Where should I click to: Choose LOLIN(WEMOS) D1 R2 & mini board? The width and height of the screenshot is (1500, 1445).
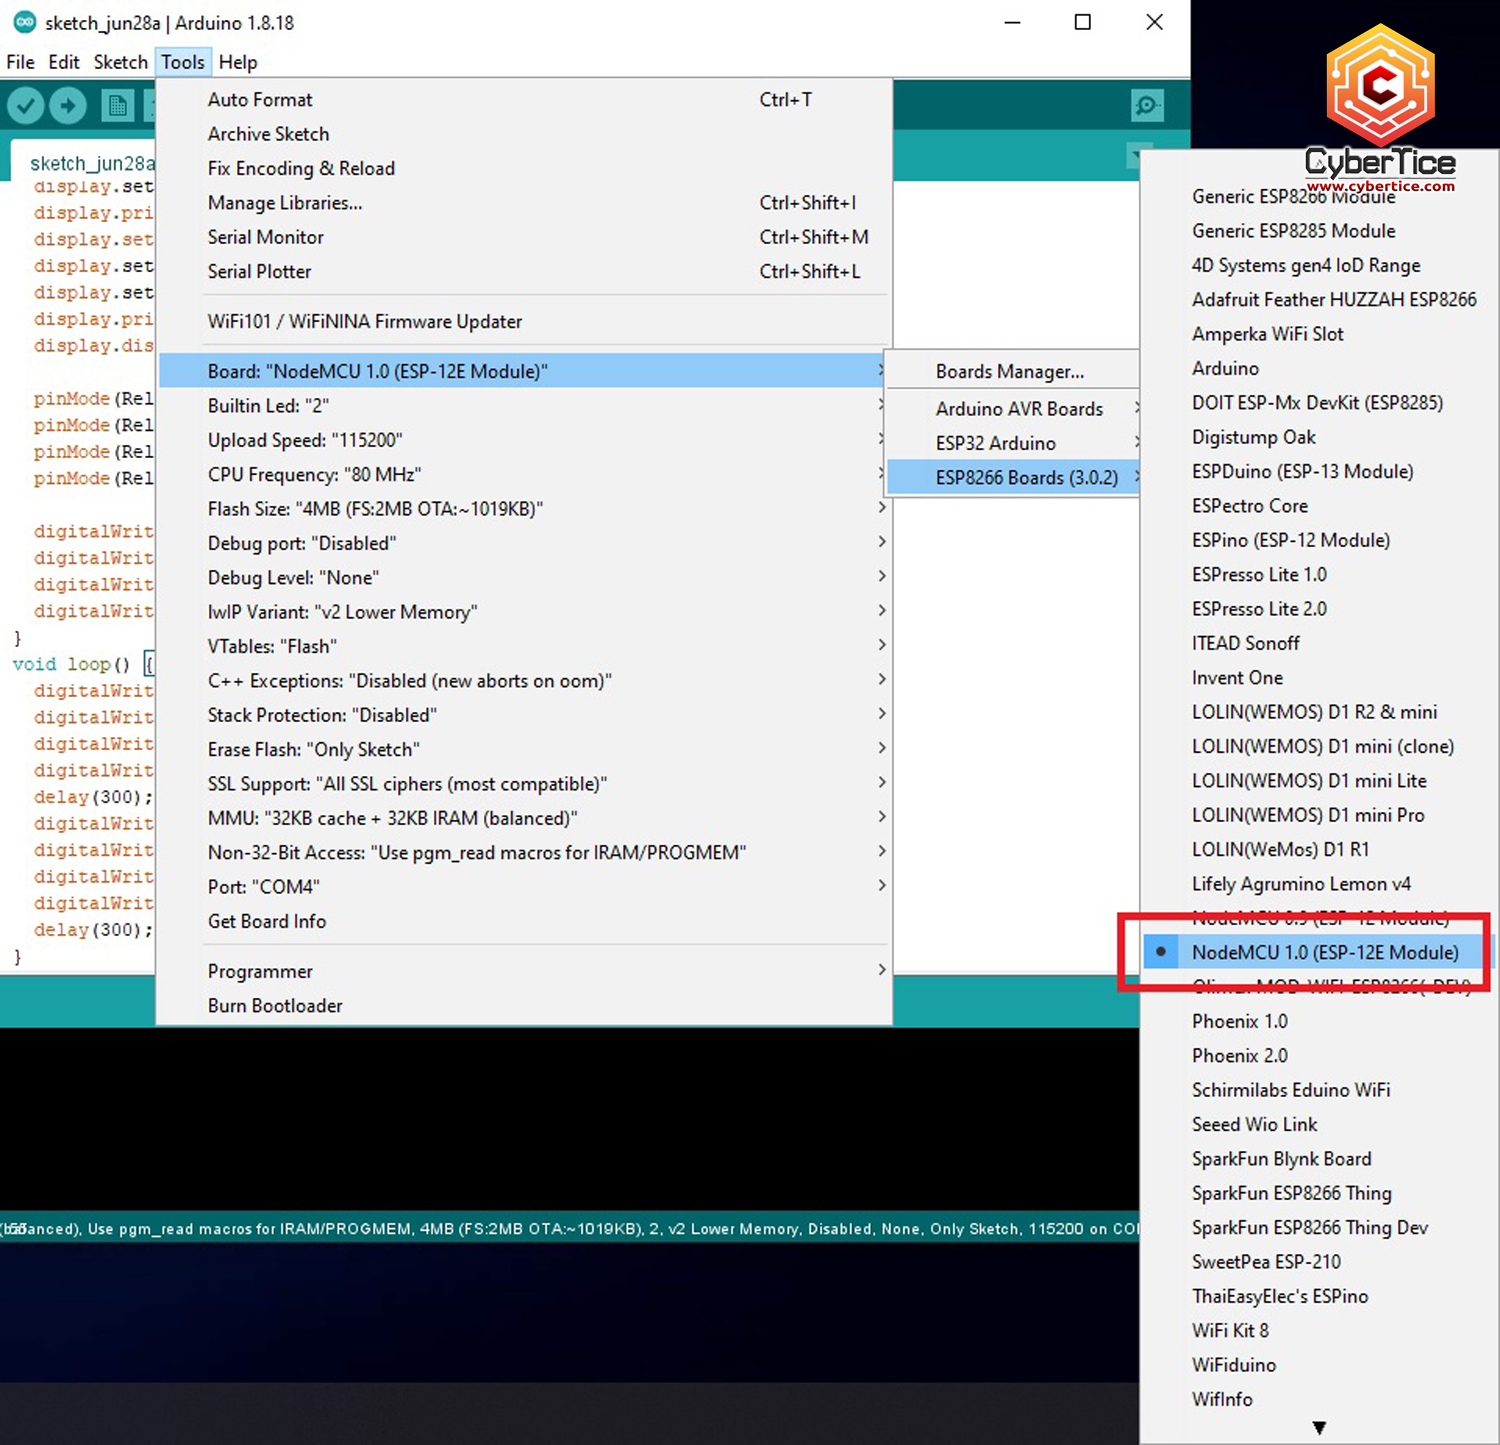(1314, 712)
